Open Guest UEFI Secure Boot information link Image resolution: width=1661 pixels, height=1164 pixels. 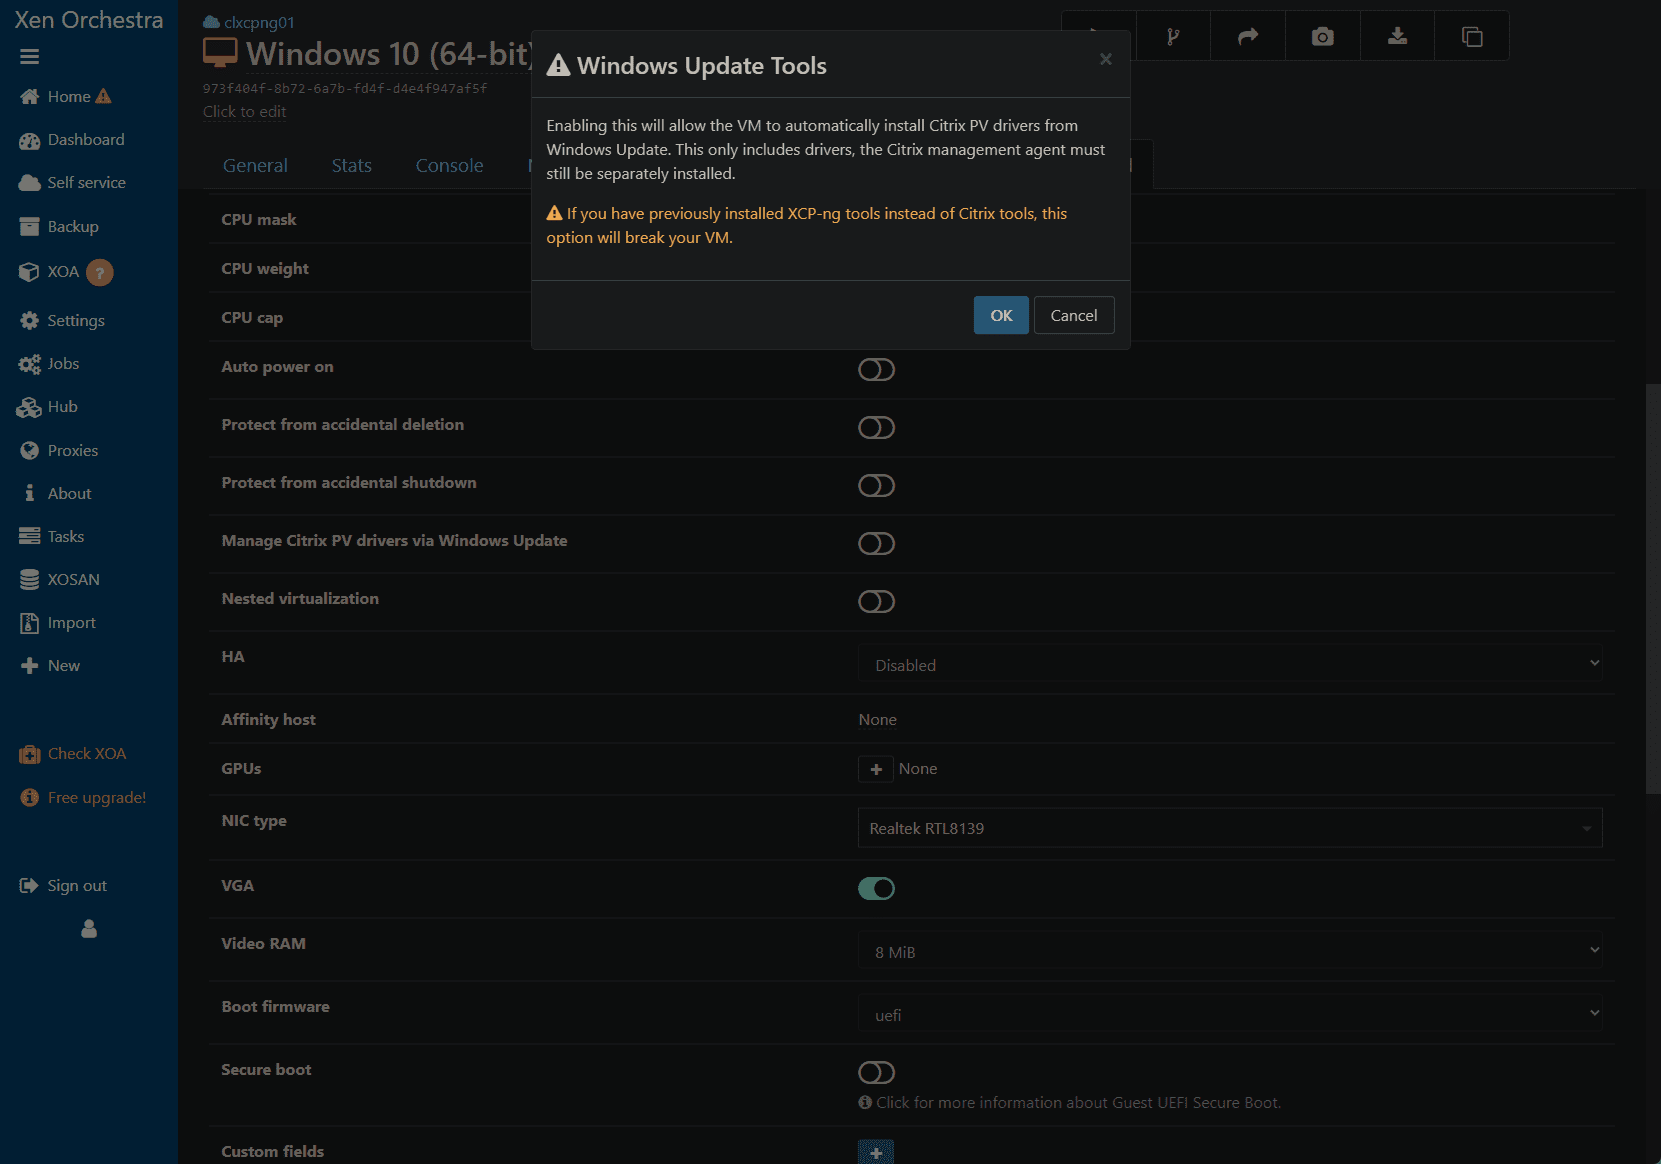pyautogui.click(x=1079, y=1102)
